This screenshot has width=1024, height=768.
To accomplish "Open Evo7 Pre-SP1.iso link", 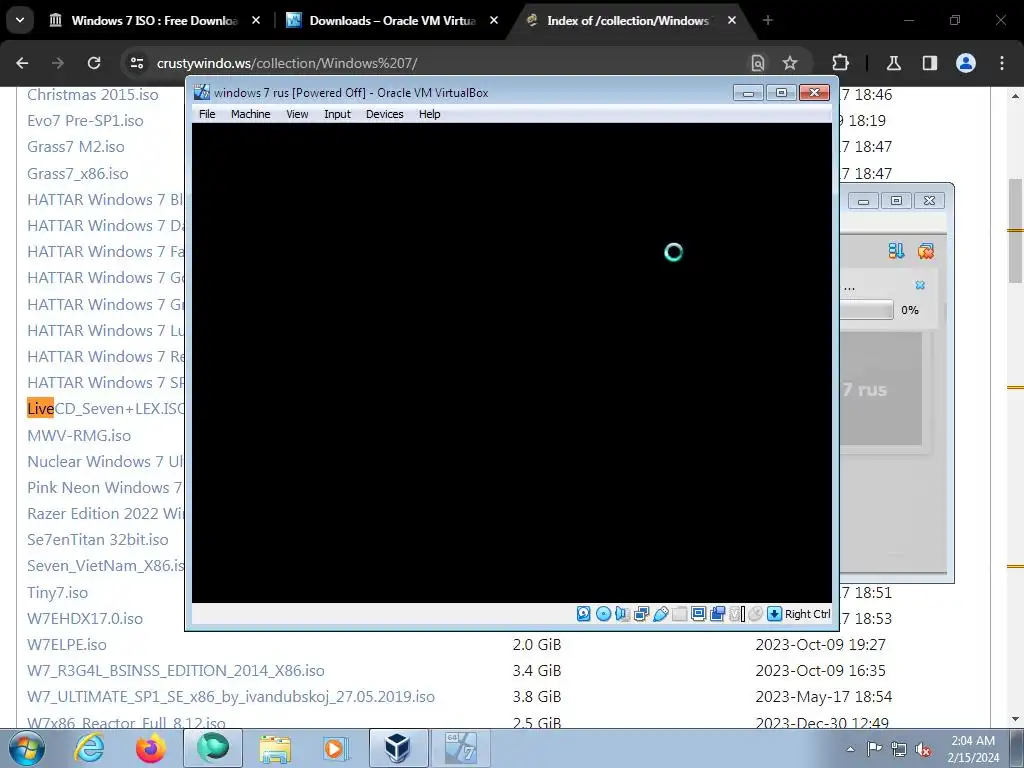I will click(85, 120).
